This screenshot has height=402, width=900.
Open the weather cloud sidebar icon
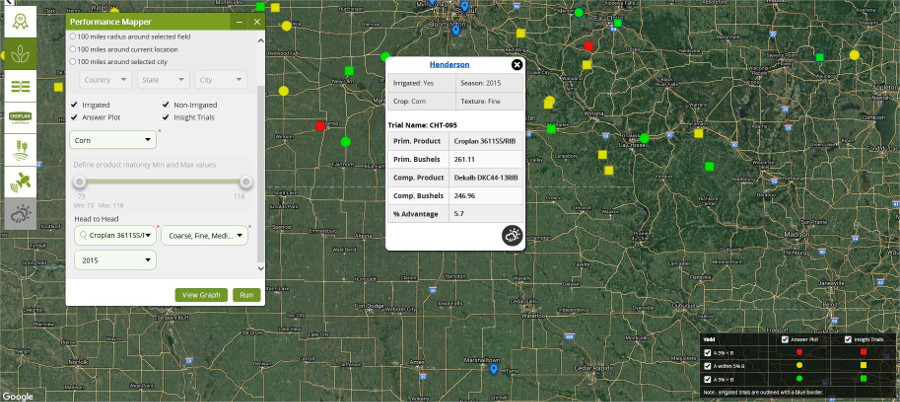20,214
